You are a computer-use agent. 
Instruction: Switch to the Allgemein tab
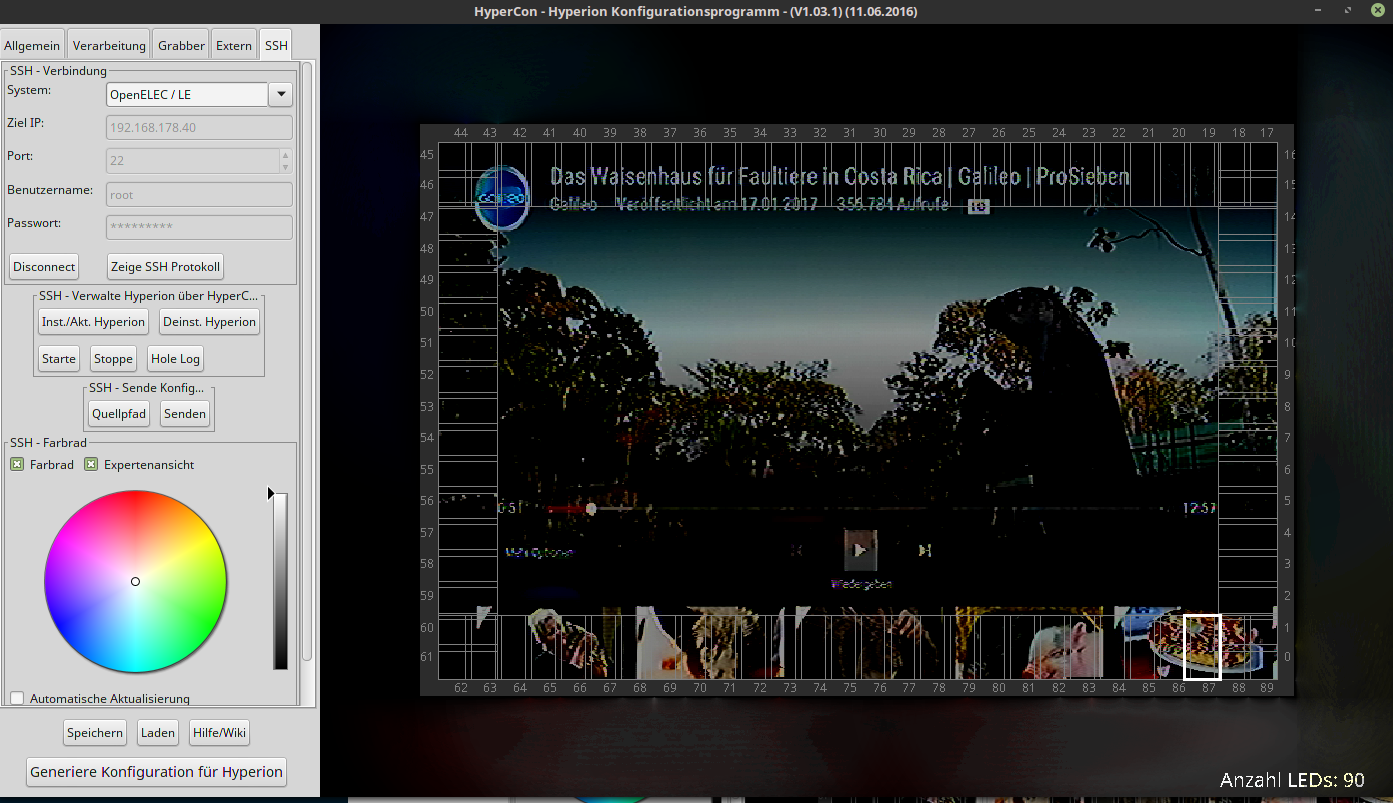[x=32, y=45]
